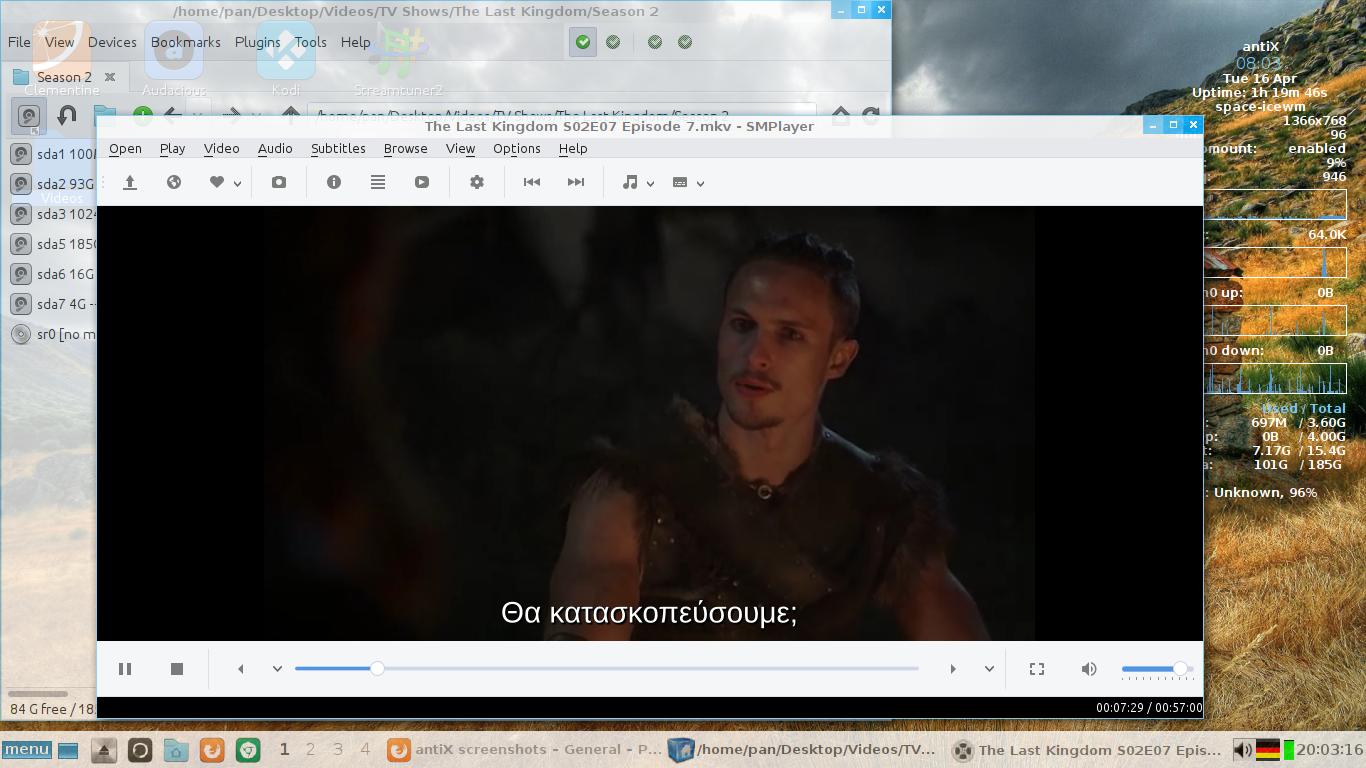This screenshot has width=1366, height=768.
Task: Click the German flag keyboard layout indicator
Action: click(x=1268, y=750)
